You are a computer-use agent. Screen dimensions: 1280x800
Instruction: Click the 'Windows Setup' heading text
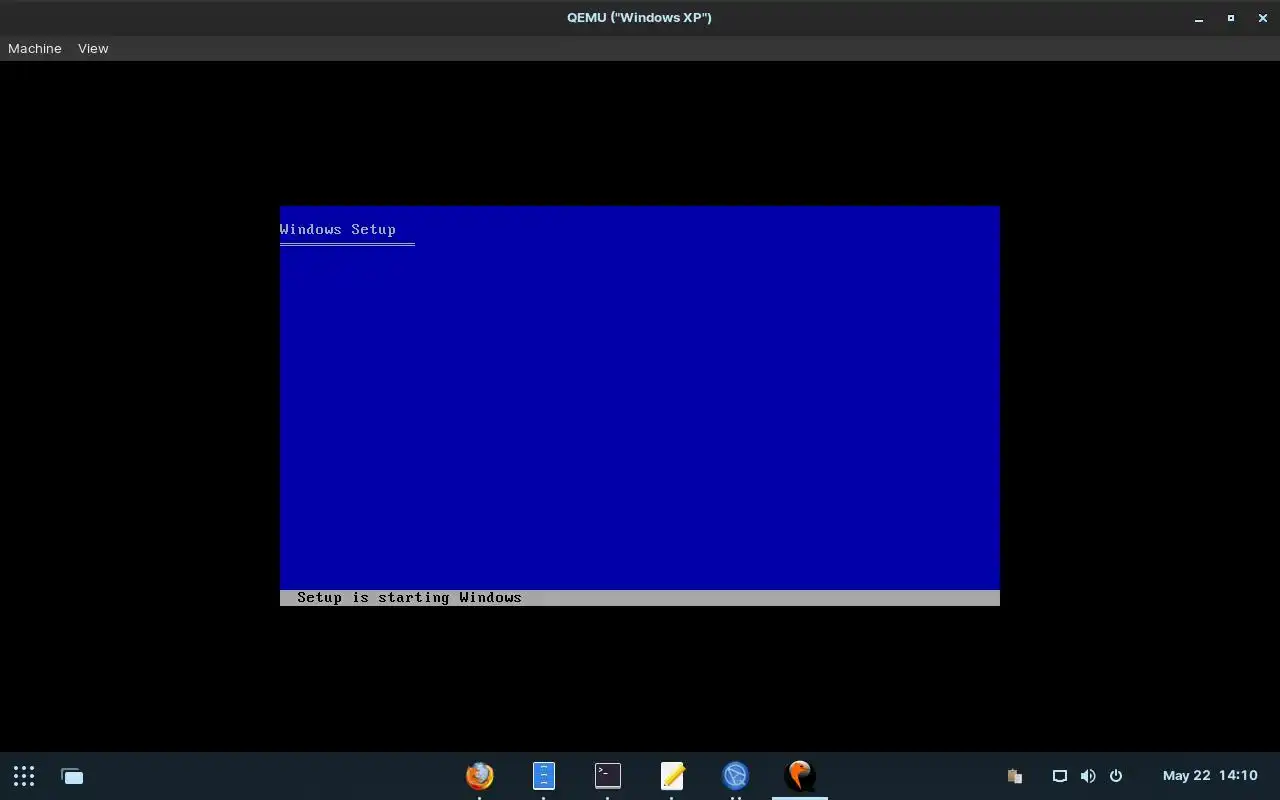click(338, 229)
